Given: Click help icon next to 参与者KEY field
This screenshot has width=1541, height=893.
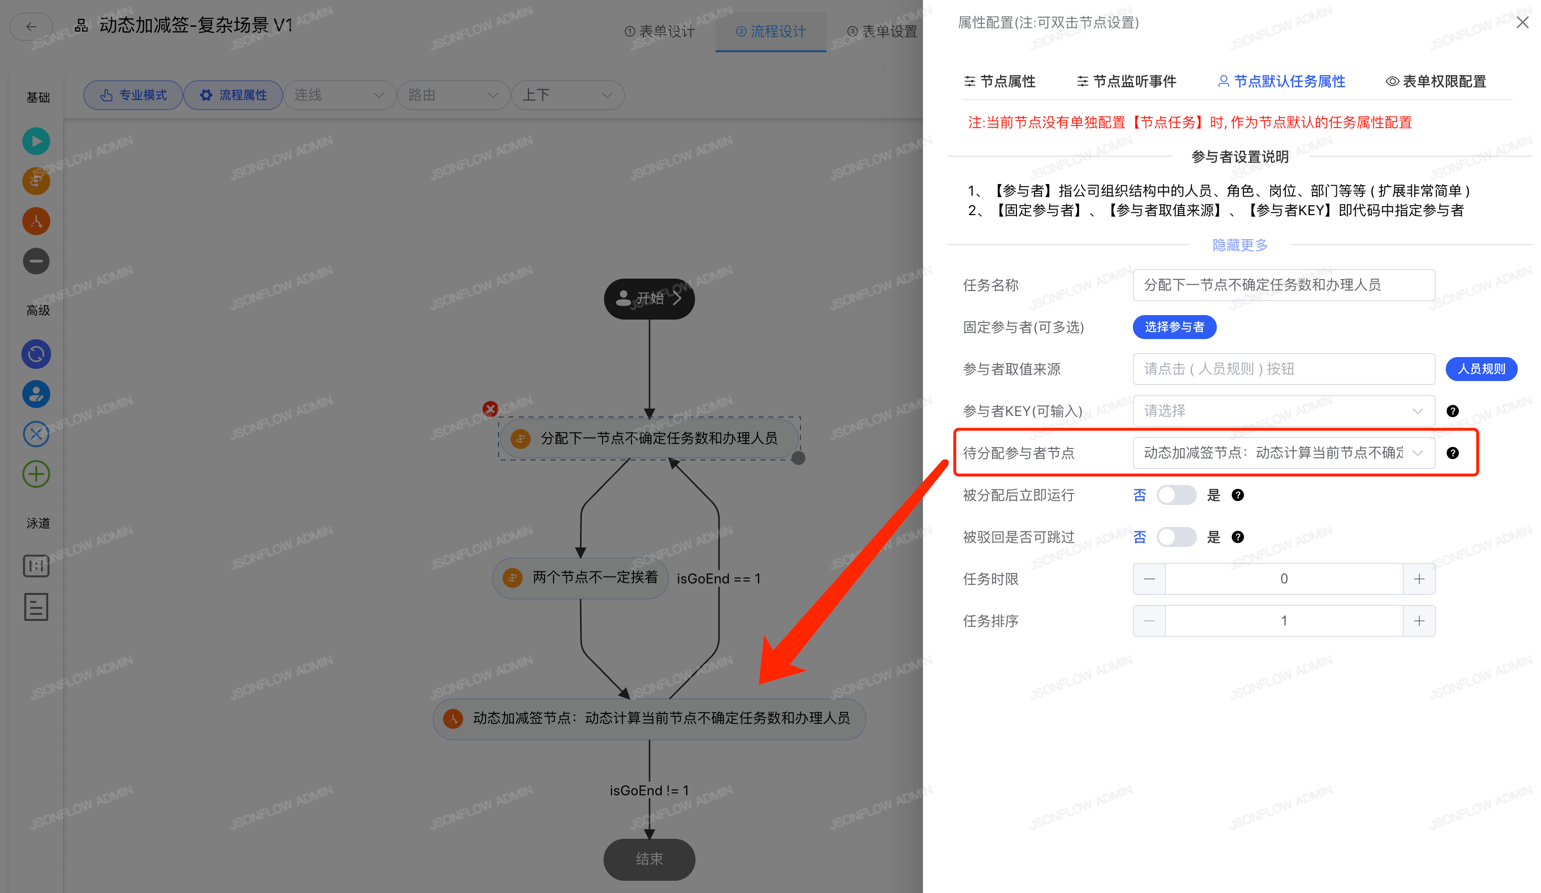Looking at the screenshot, I should point(1453,411).
